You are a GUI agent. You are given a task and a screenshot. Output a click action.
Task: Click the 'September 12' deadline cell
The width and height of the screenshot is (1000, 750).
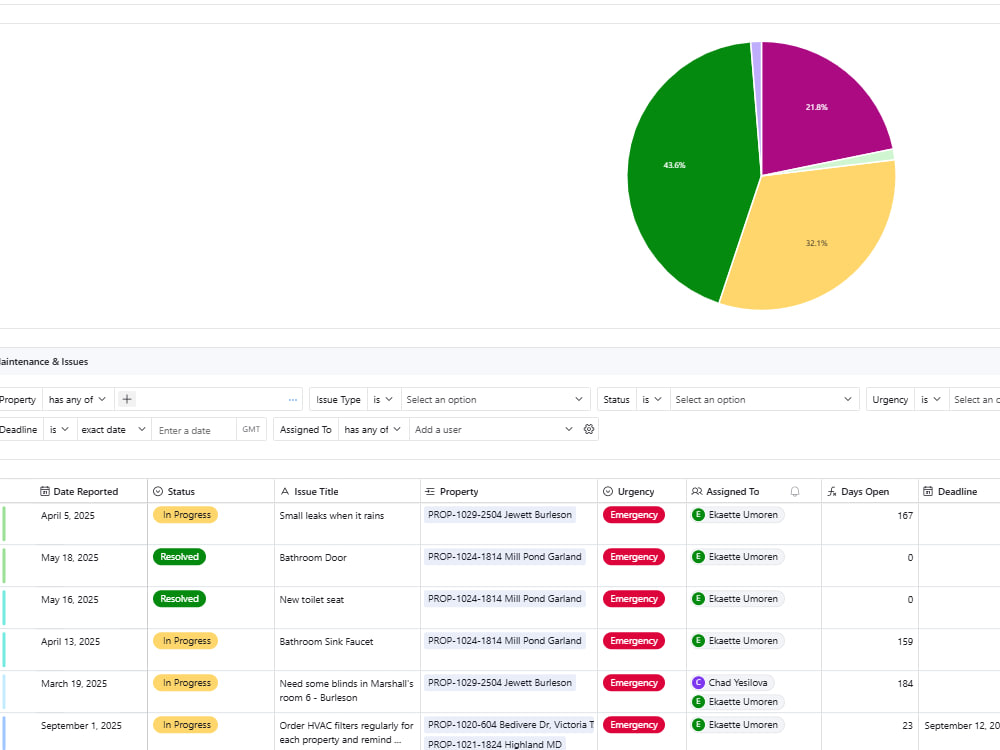pyautogui.click(x=962, y=726)
